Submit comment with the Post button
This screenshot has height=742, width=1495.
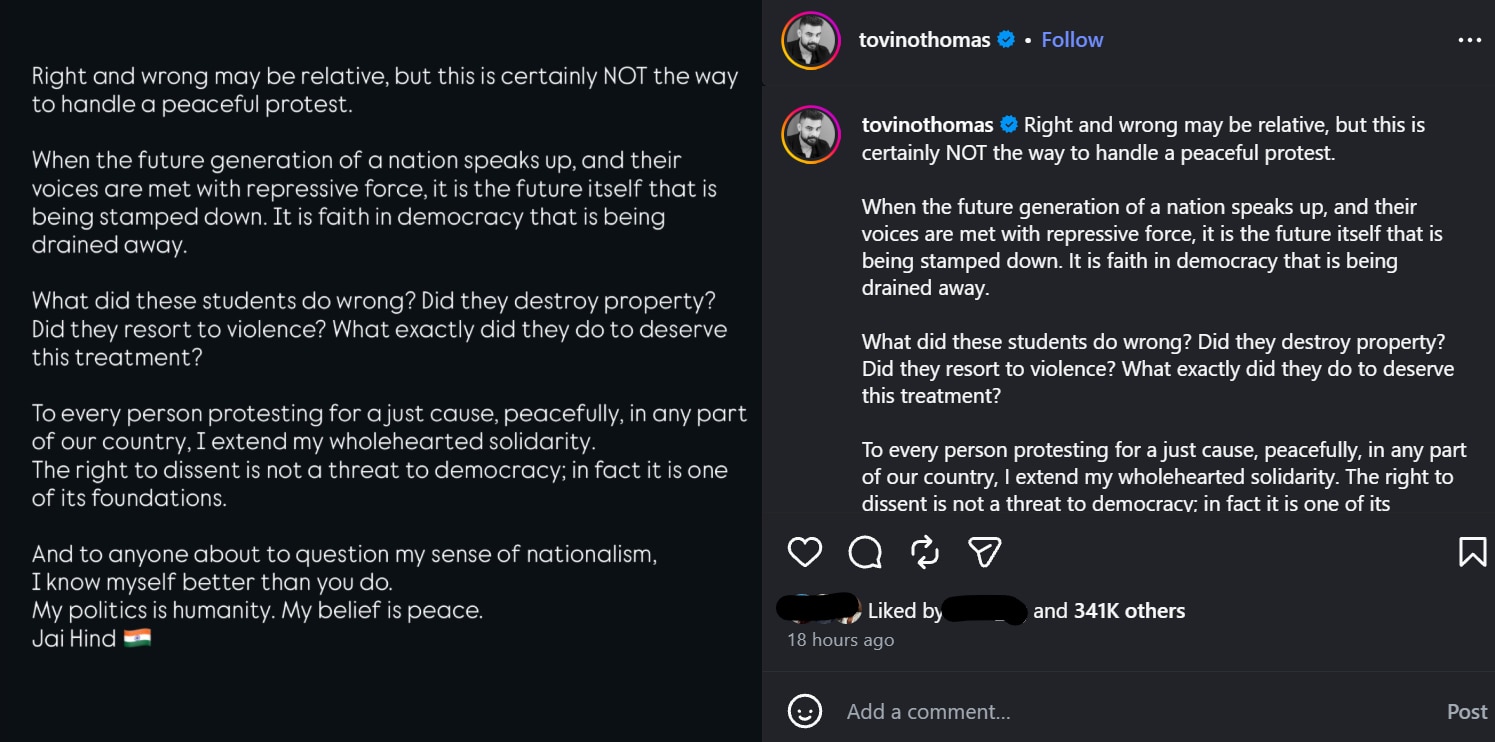click(x=1467, y=711)
